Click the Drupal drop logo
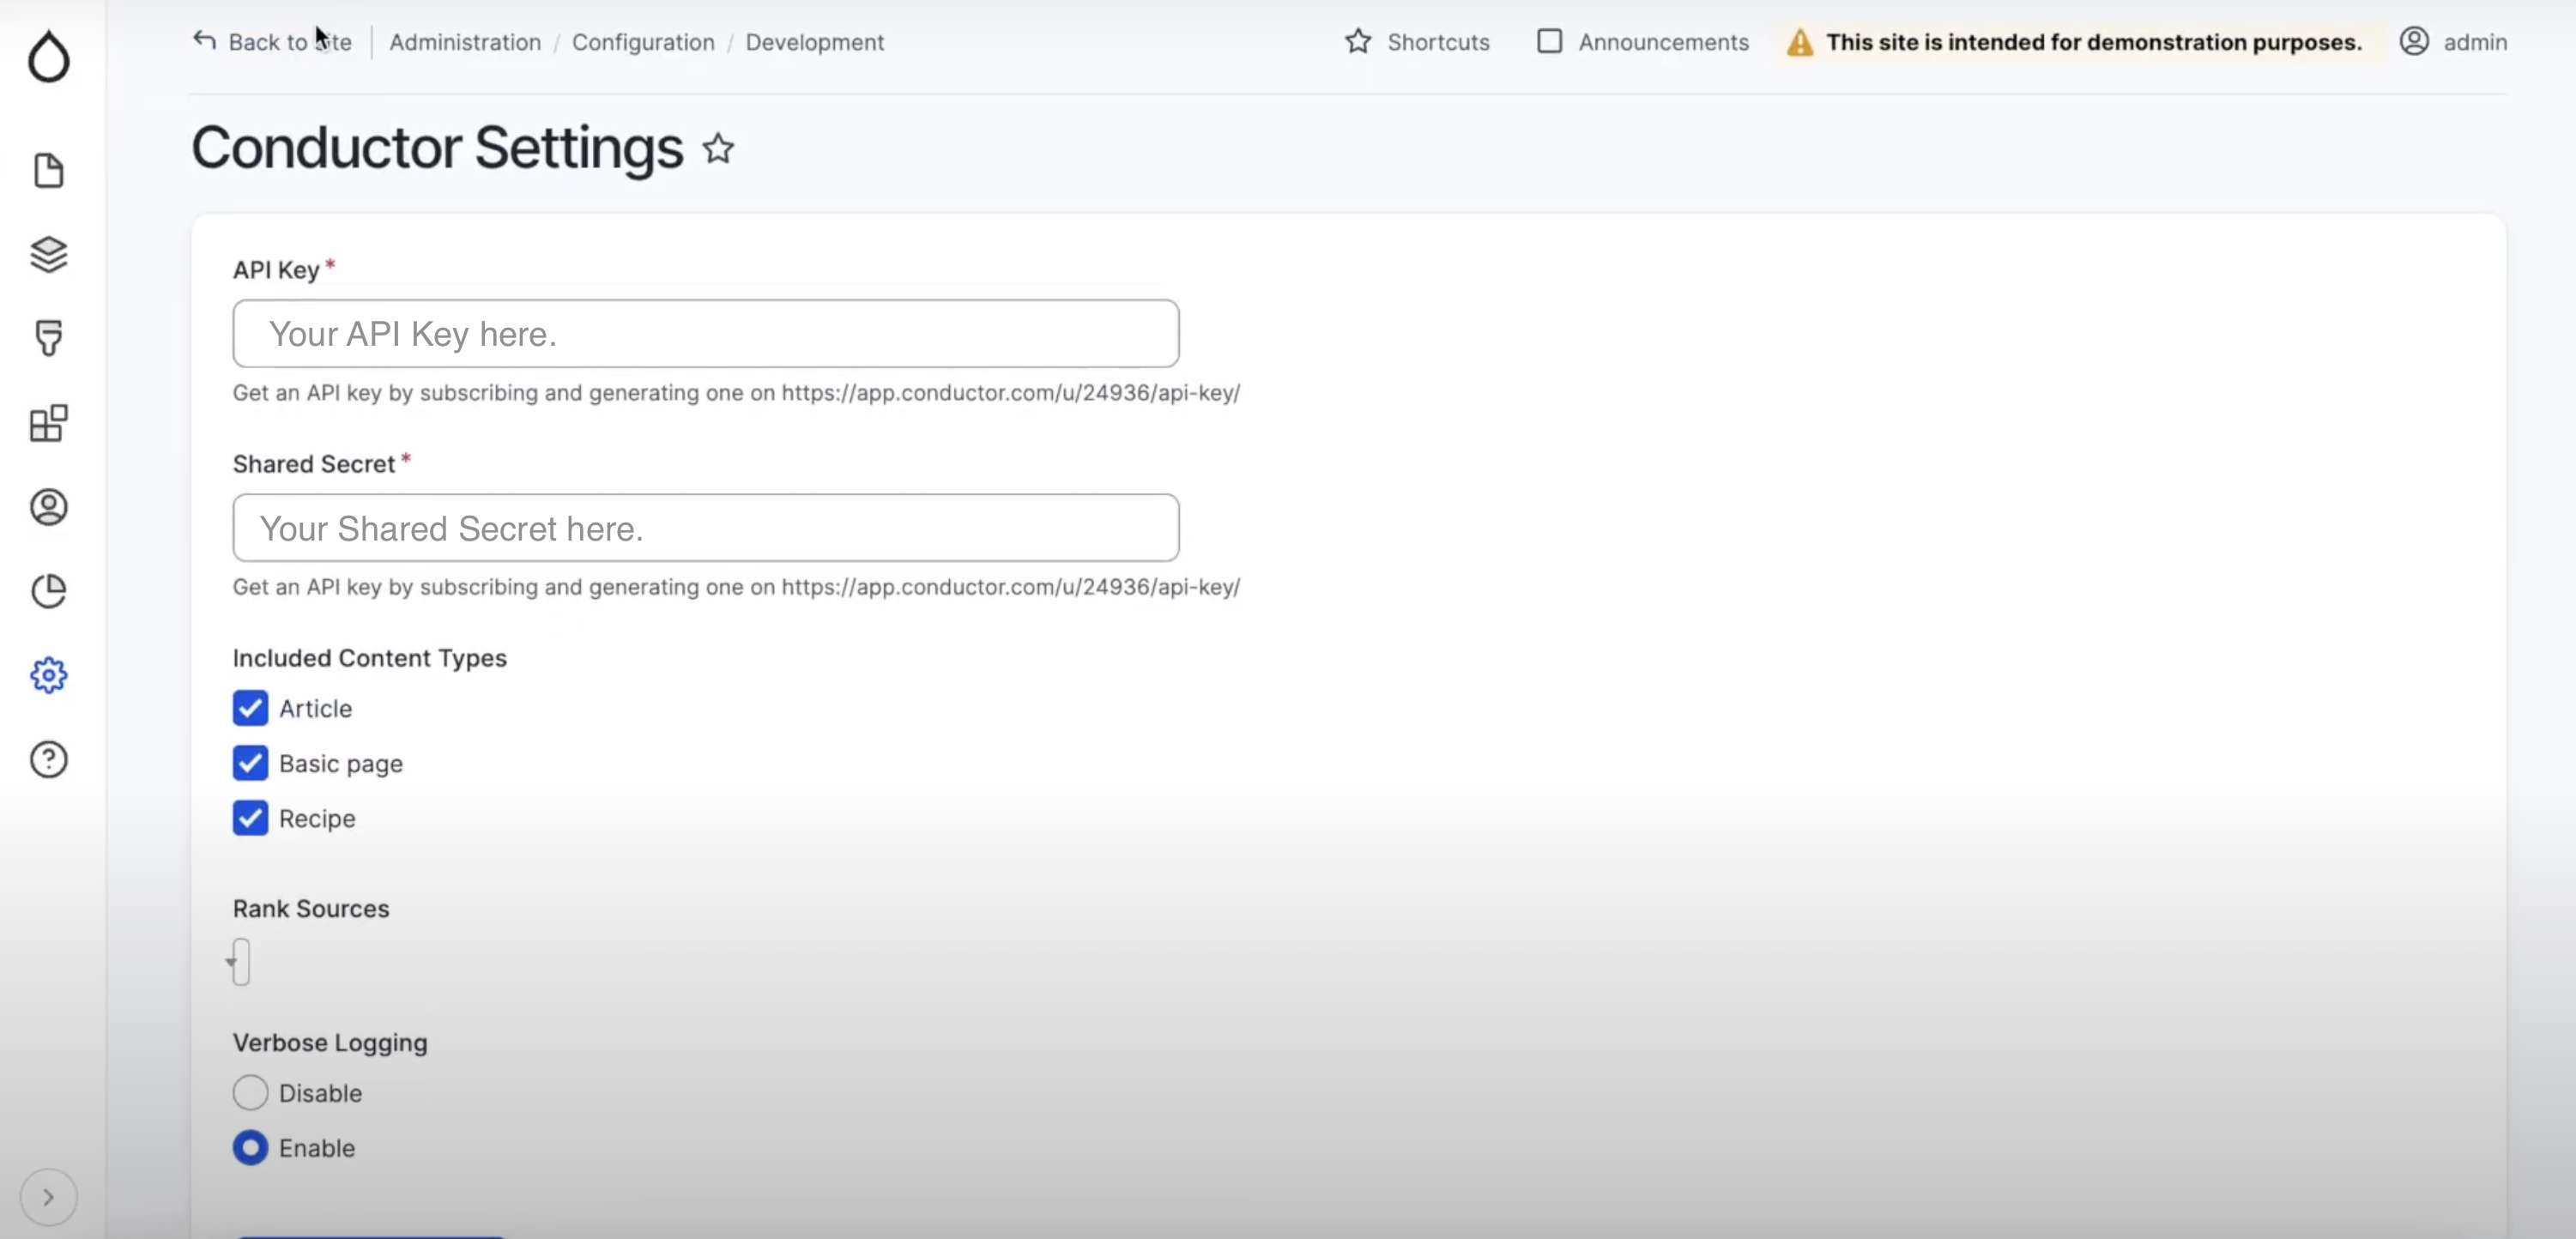2576x1239 pixels. (x=48, y=56)
